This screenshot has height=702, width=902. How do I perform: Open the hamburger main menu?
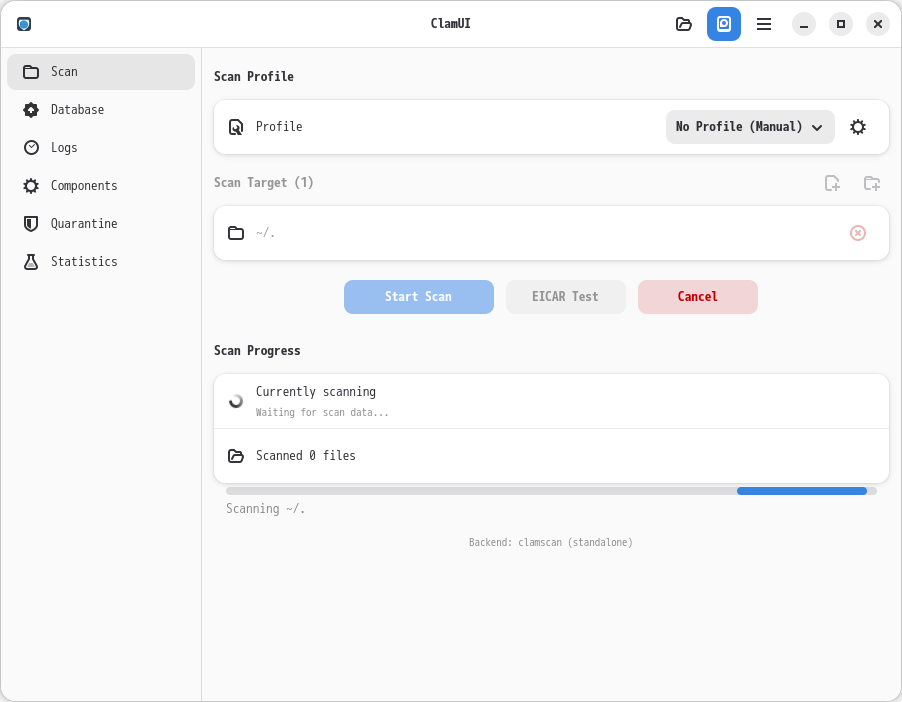764,24
